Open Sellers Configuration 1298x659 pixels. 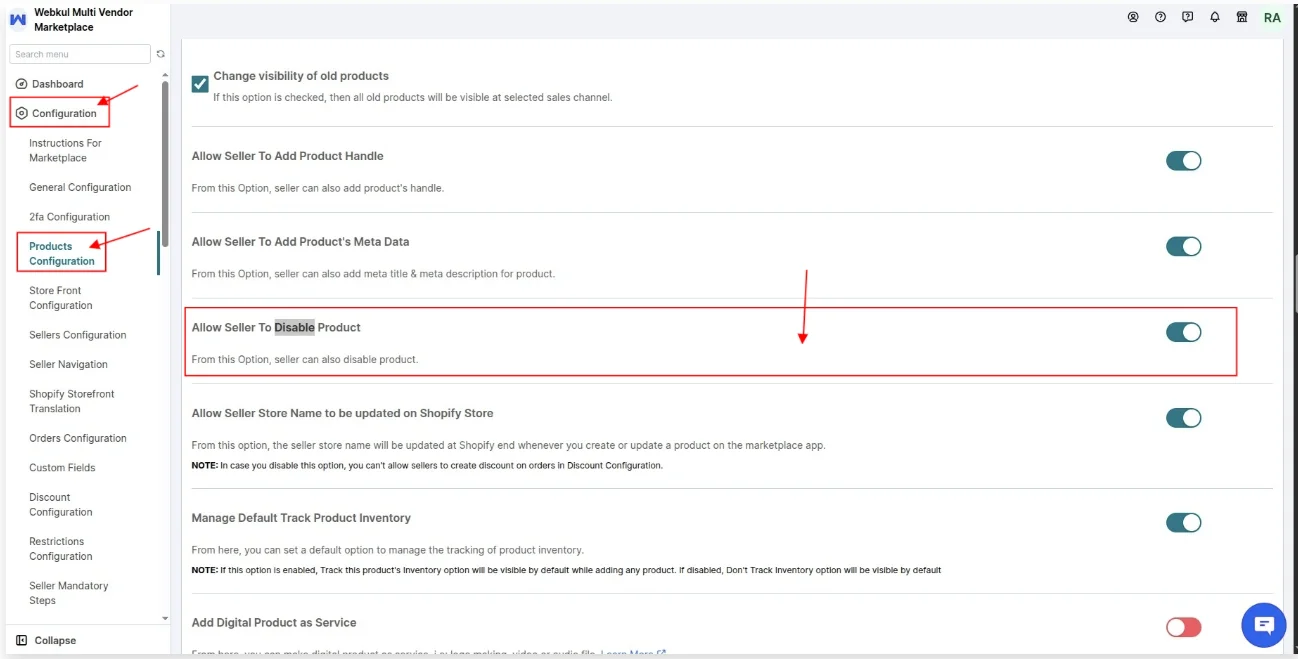[x=78, y=335]
